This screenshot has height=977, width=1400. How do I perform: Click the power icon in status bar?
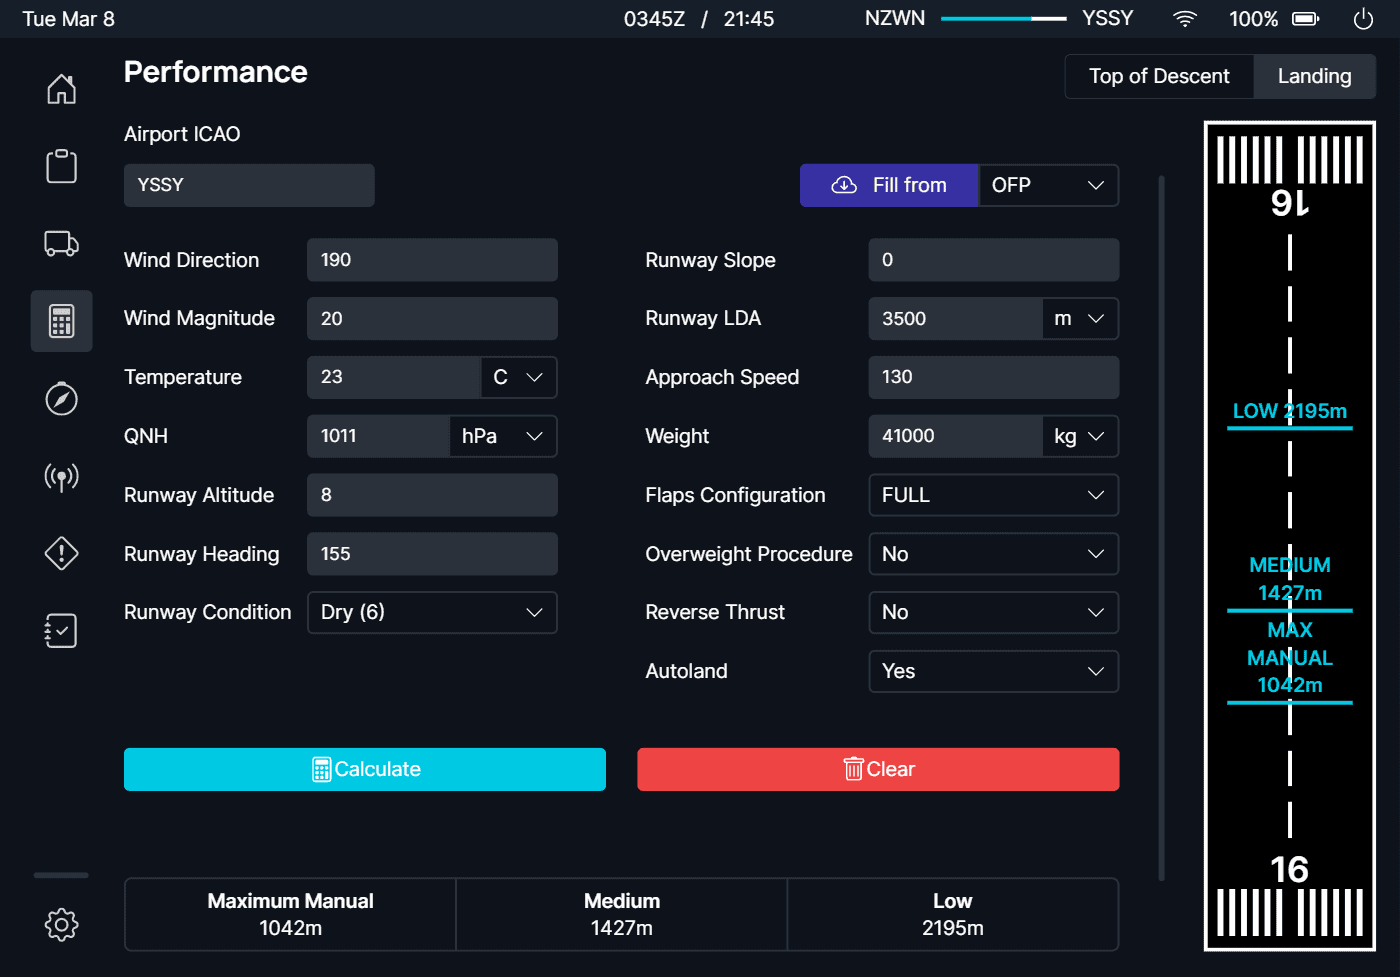pyautogui.click(x=1363, y=19)
